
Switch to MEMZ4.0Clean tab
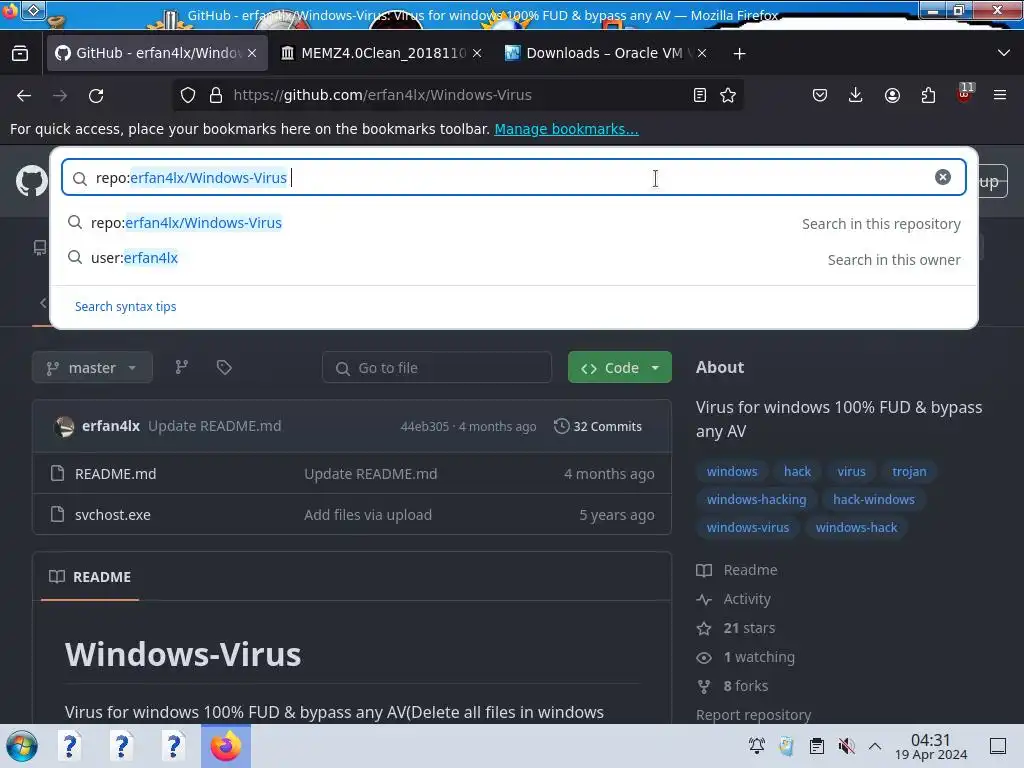tap(382, 53)
